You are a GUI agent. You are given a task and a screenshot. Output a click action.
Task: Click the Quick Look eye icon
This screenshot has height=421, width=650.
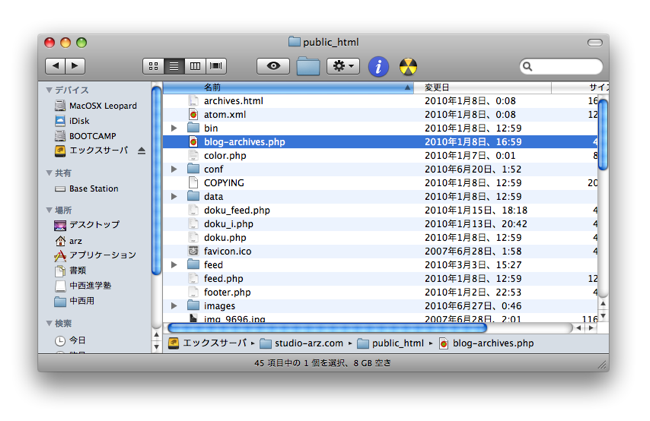tap(273, 66)
